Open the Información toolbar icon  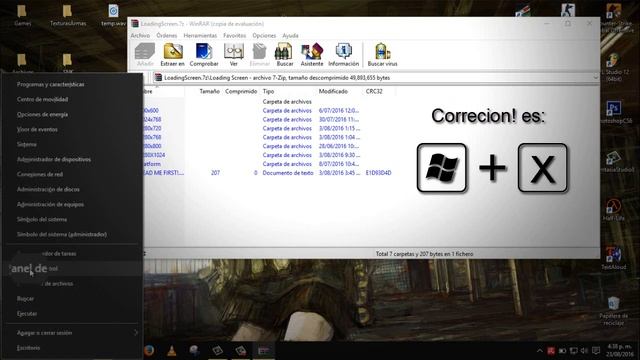point(344,55)
